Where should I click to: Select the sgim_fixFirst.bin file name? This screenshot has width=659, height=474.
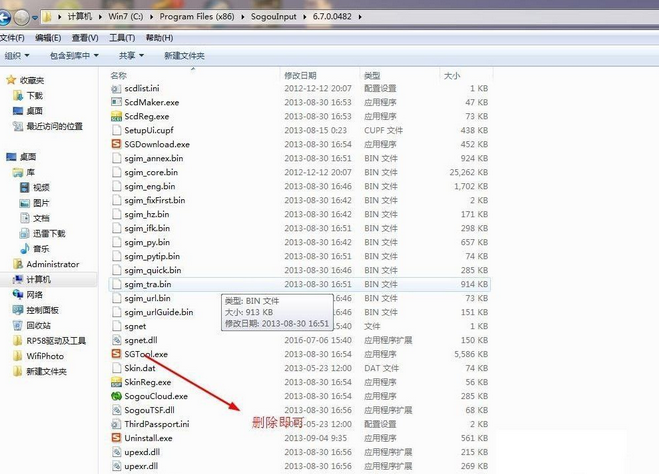tap(154, 200)
